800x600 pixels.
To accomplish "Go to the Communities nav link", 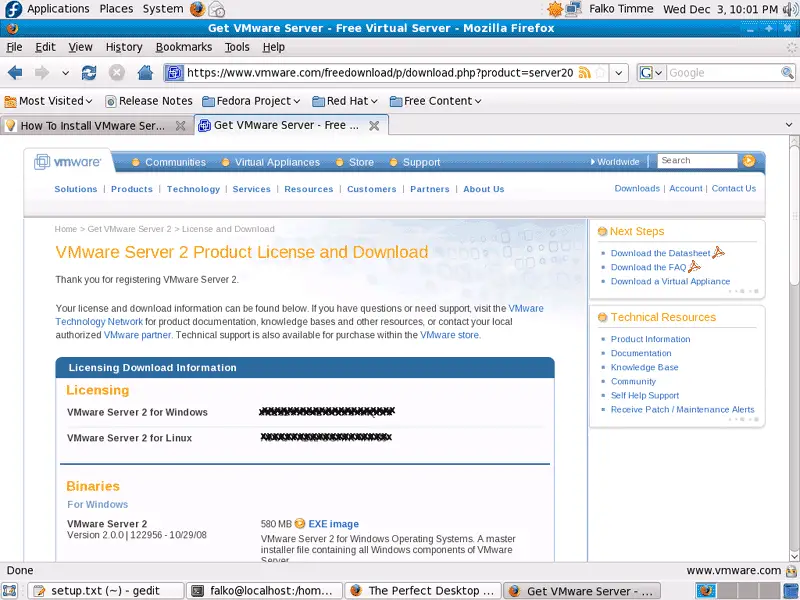I will (176, 162).
